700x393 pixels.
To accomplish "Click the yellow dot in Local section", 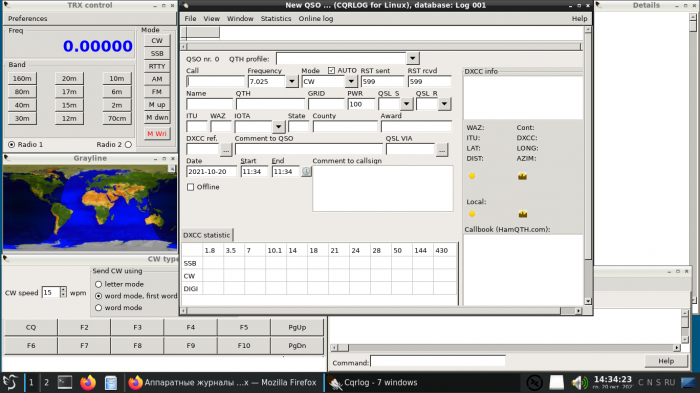I will (x=472, y=214).
